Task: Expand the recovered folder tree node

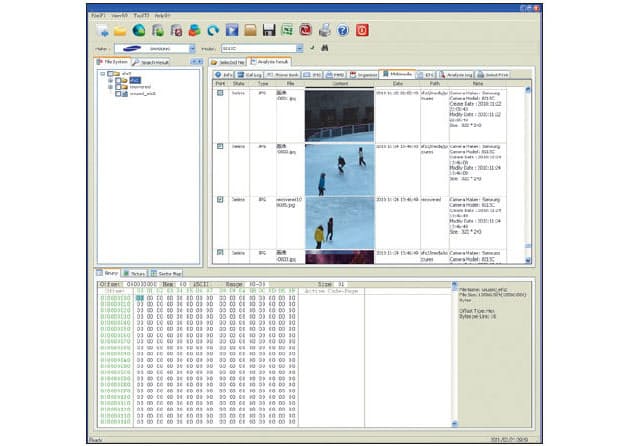Action: point(109,86)
